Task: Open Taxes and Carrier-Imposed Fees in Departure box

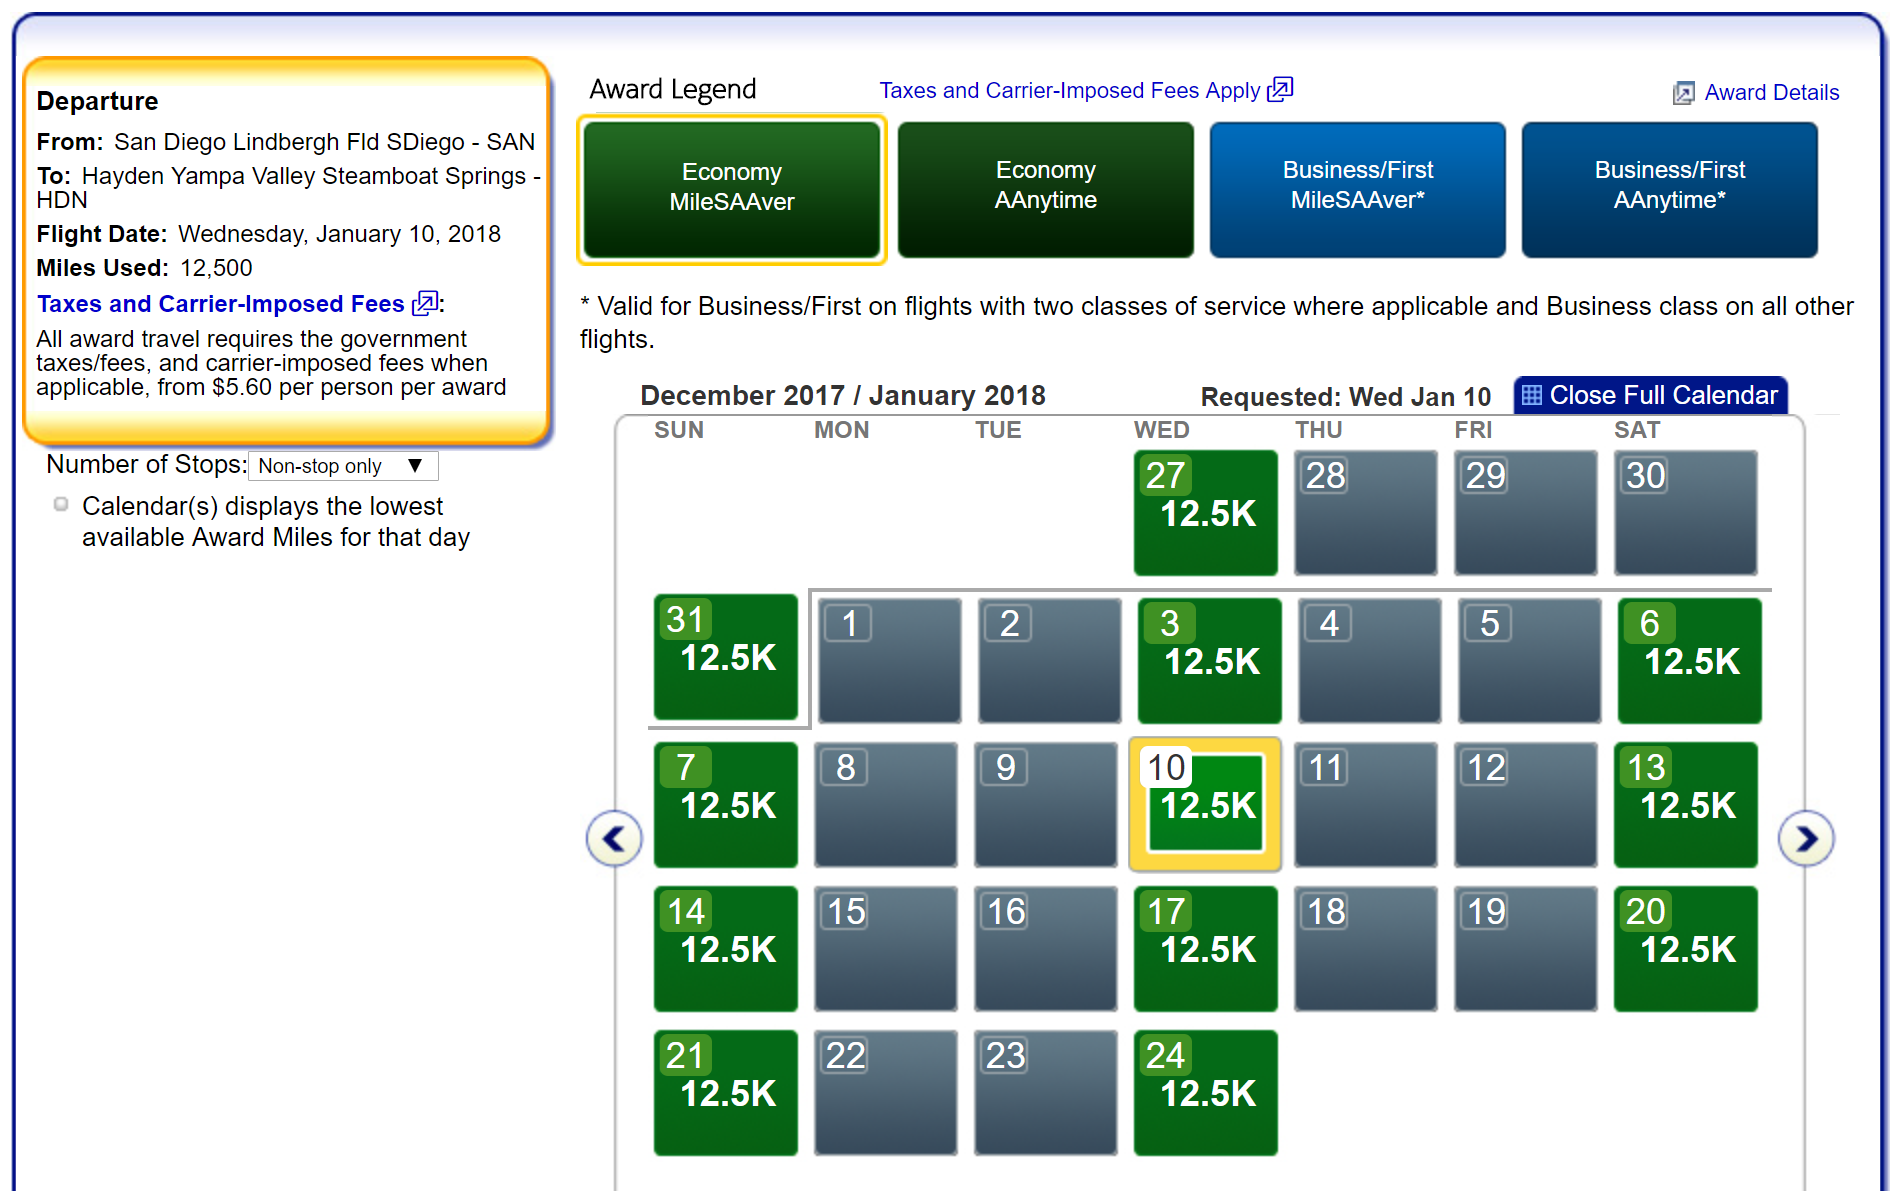Action: click(x=221, y=304)
